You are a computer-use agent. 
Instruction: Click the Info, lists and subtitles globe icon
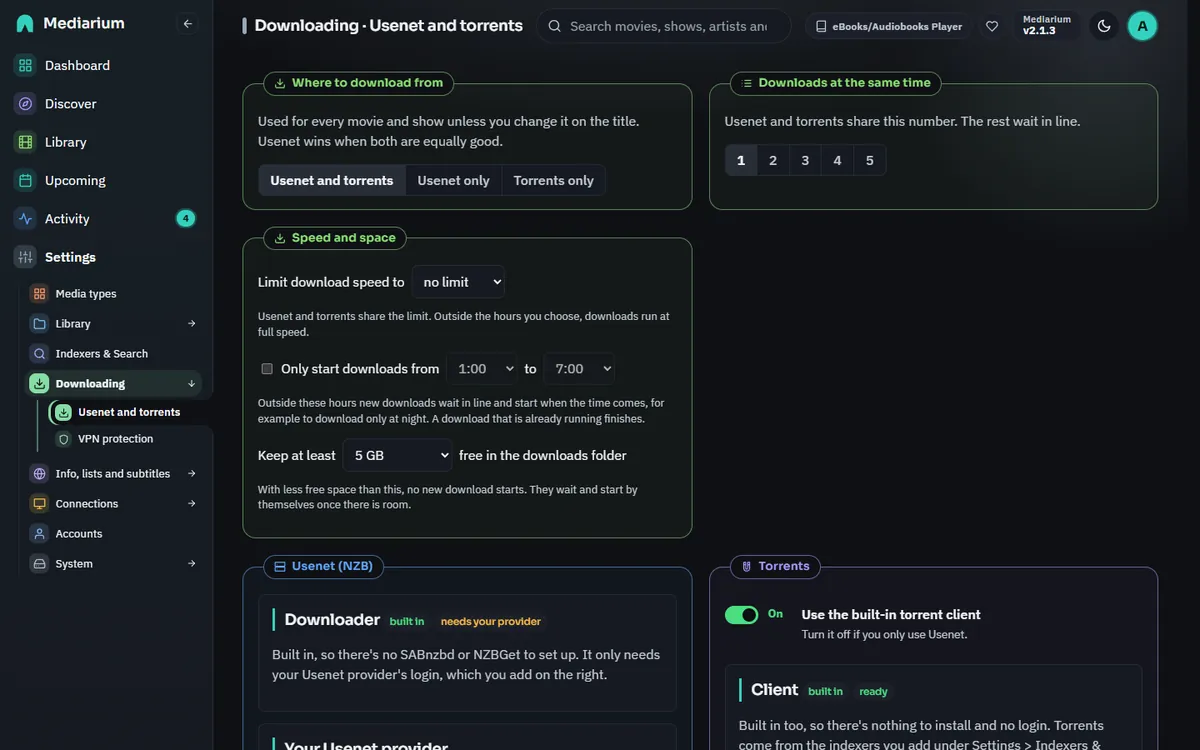coord(39,474)
